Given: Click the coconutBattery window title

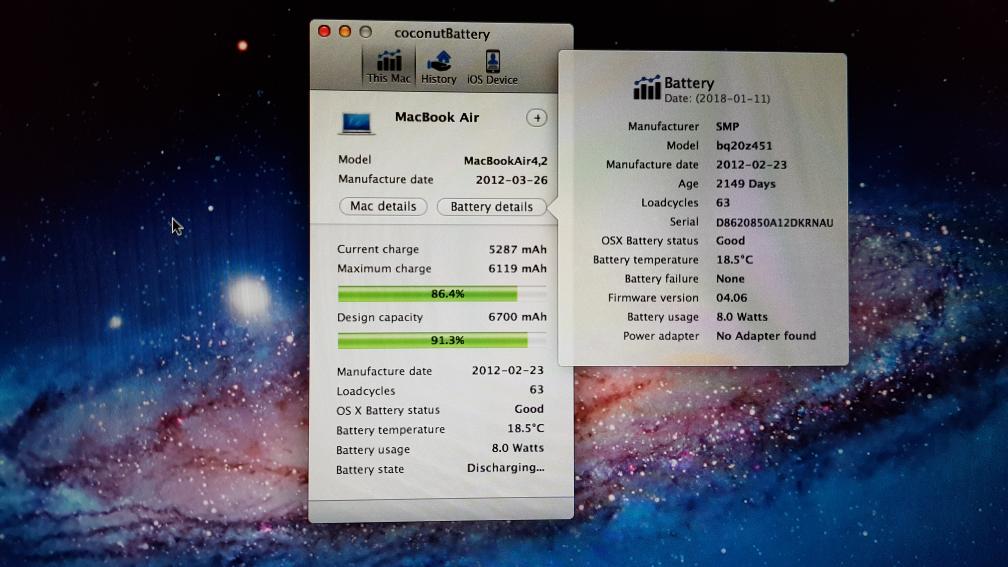Looking at the screenshot, I should point(442,33).
